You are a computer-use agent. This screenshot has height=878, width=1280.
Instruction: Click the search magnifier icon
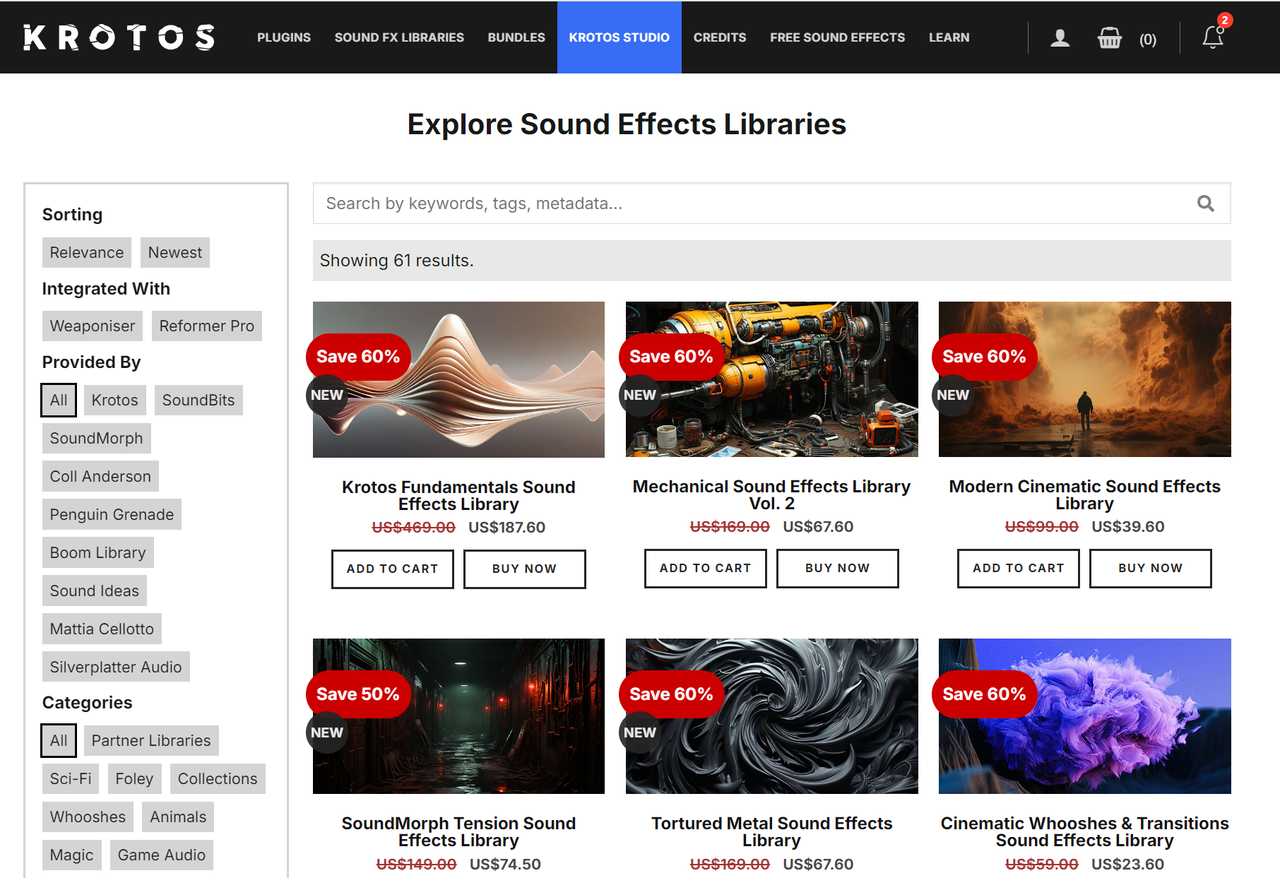tap(1205, 202)
